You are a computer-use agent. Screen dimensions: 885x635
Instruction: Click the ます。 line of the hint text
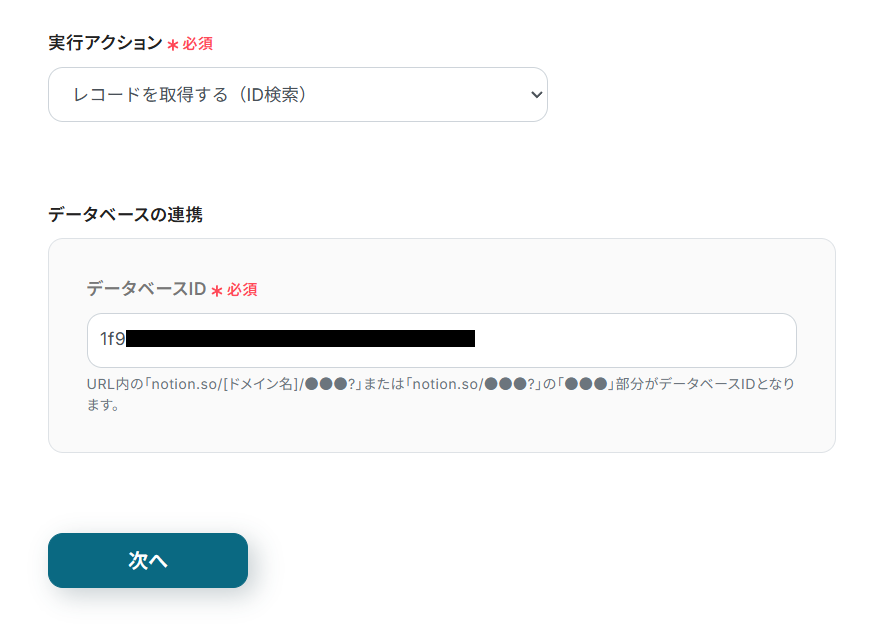coord(103,406)
